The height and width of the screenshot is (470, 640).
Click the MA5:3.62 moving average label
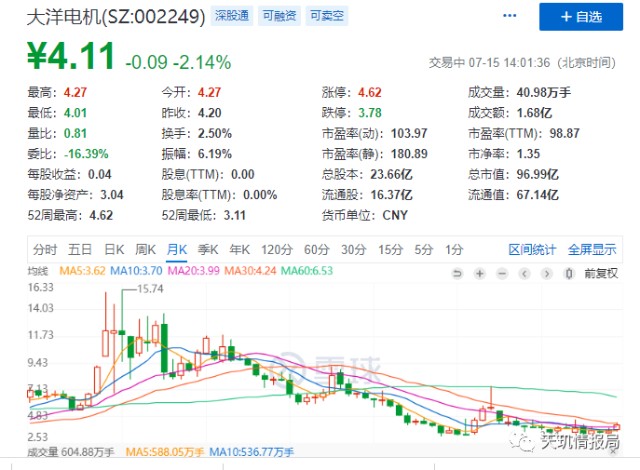tap(82, 271)
